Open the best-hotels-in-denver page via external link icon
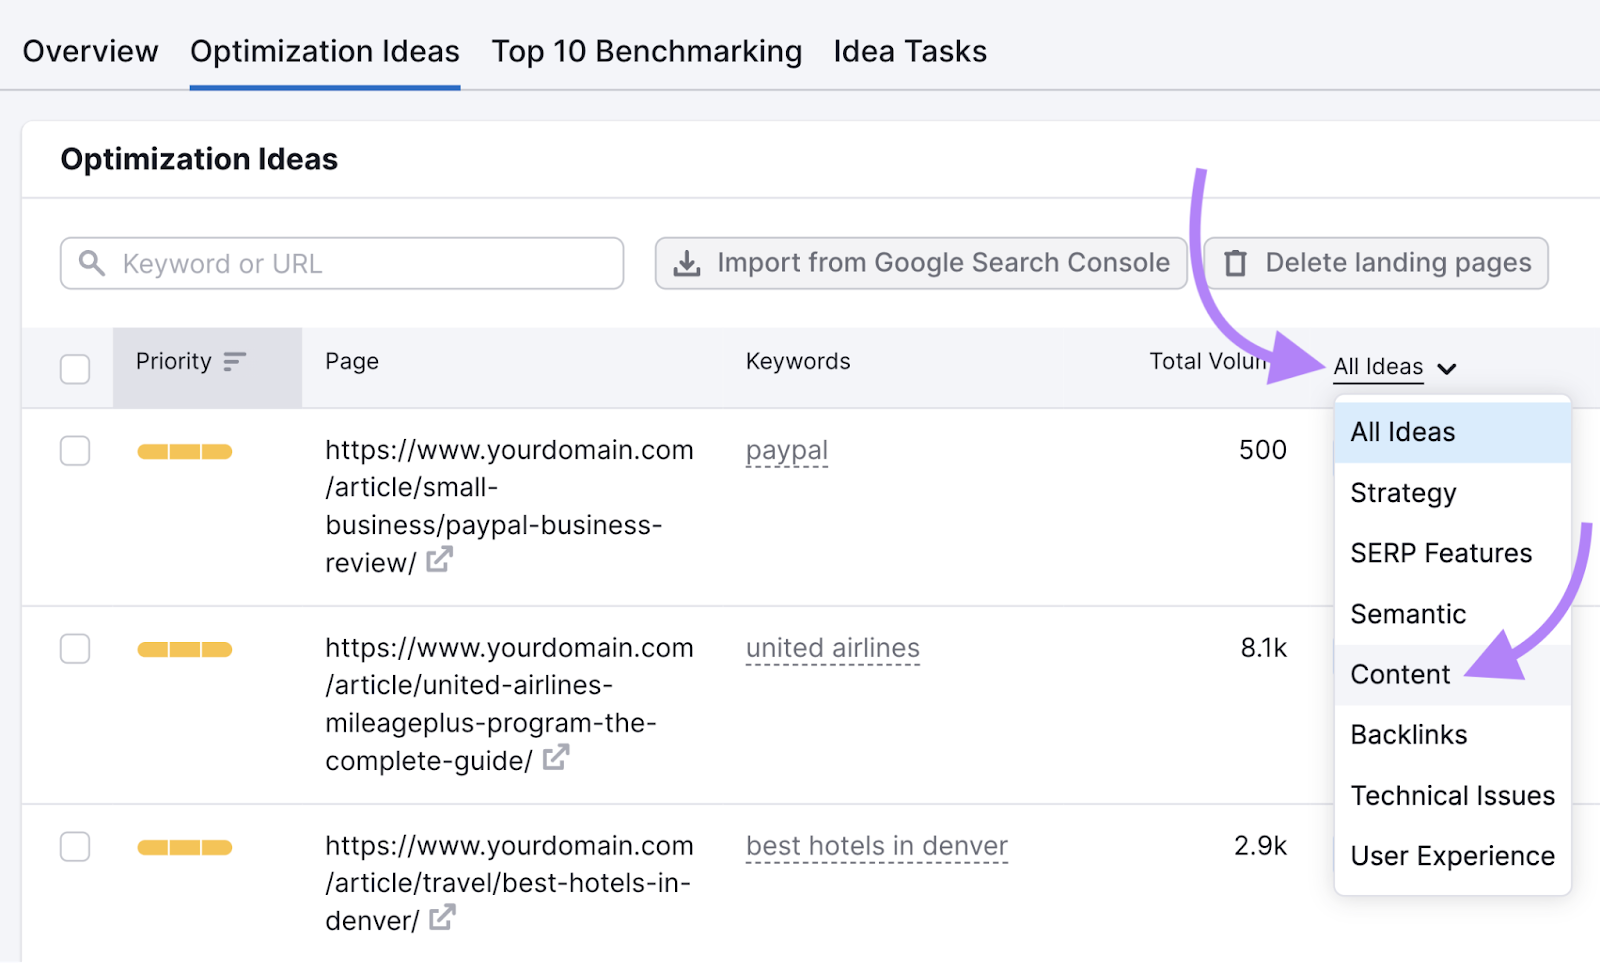Screen dimensions: 1600x963 click(x=441, y=917)
